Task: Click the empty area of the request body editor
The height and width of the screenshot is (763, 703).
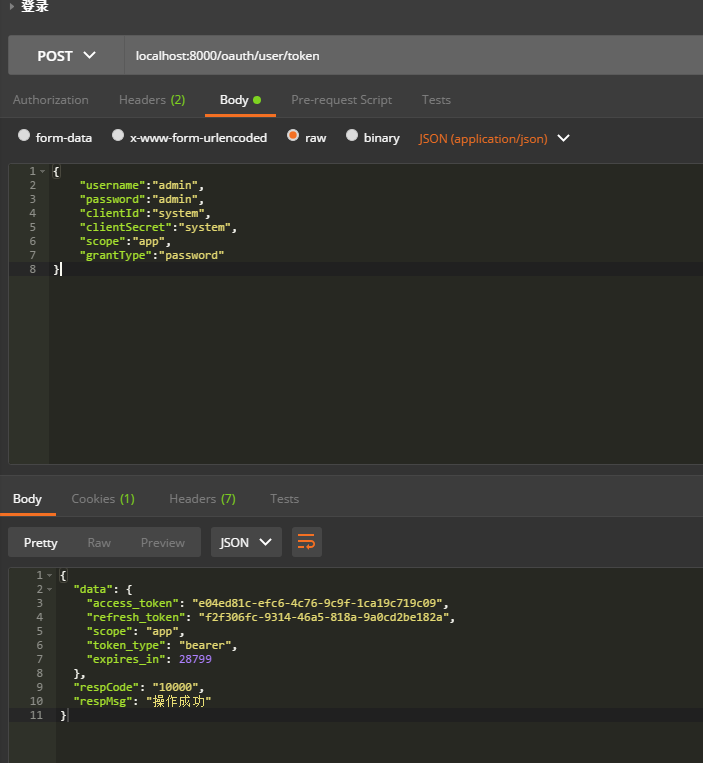Action: click(x=375, y=370)
